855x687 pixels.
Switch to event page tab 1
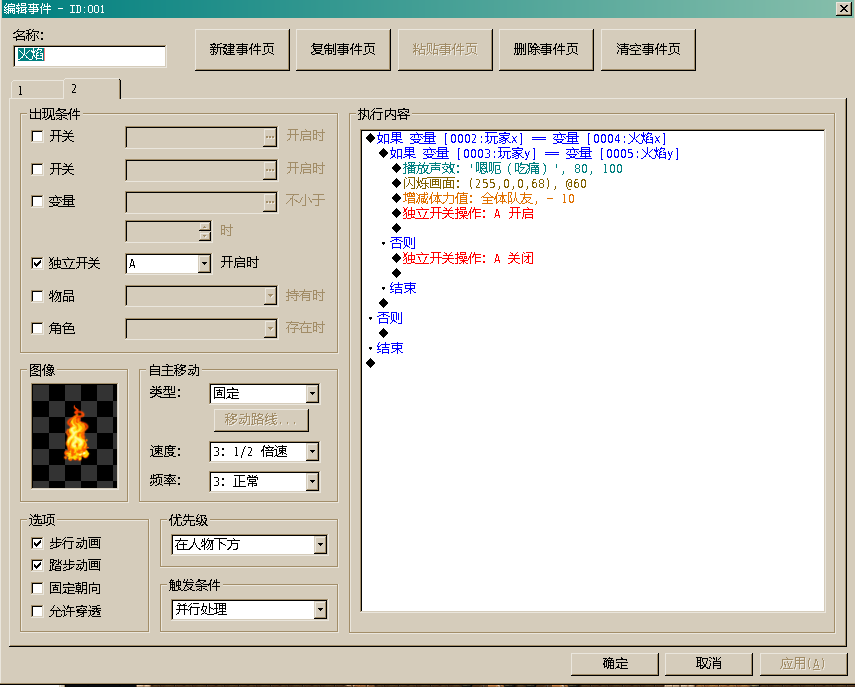point(36,90)
